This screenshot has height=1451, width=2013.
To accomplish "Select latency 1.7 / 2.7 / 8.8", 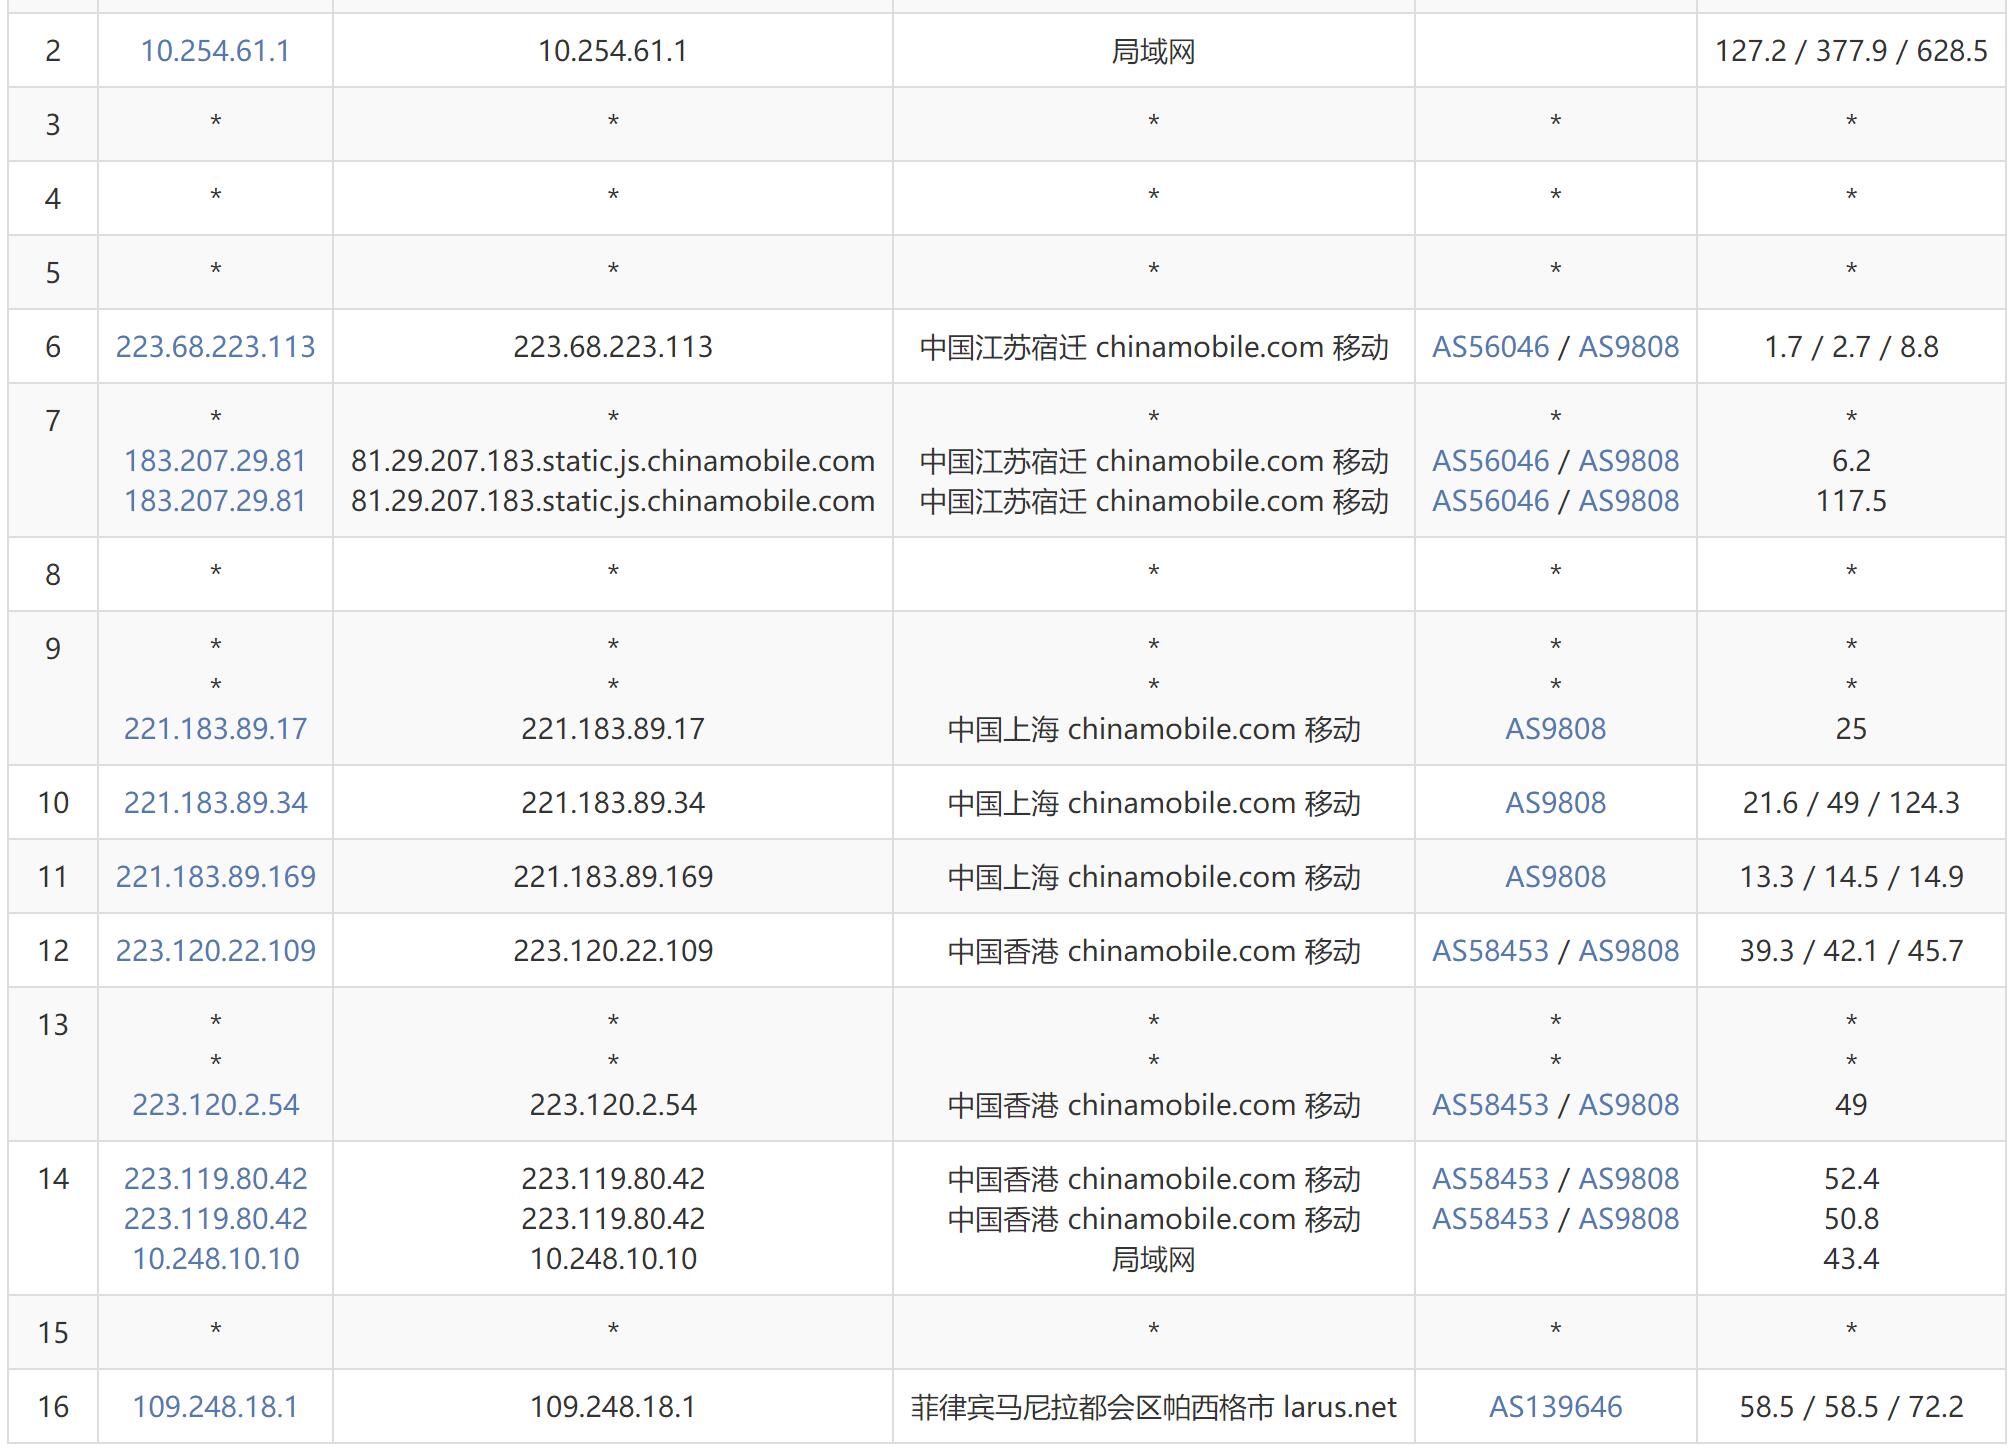I will coord(1851,347).
